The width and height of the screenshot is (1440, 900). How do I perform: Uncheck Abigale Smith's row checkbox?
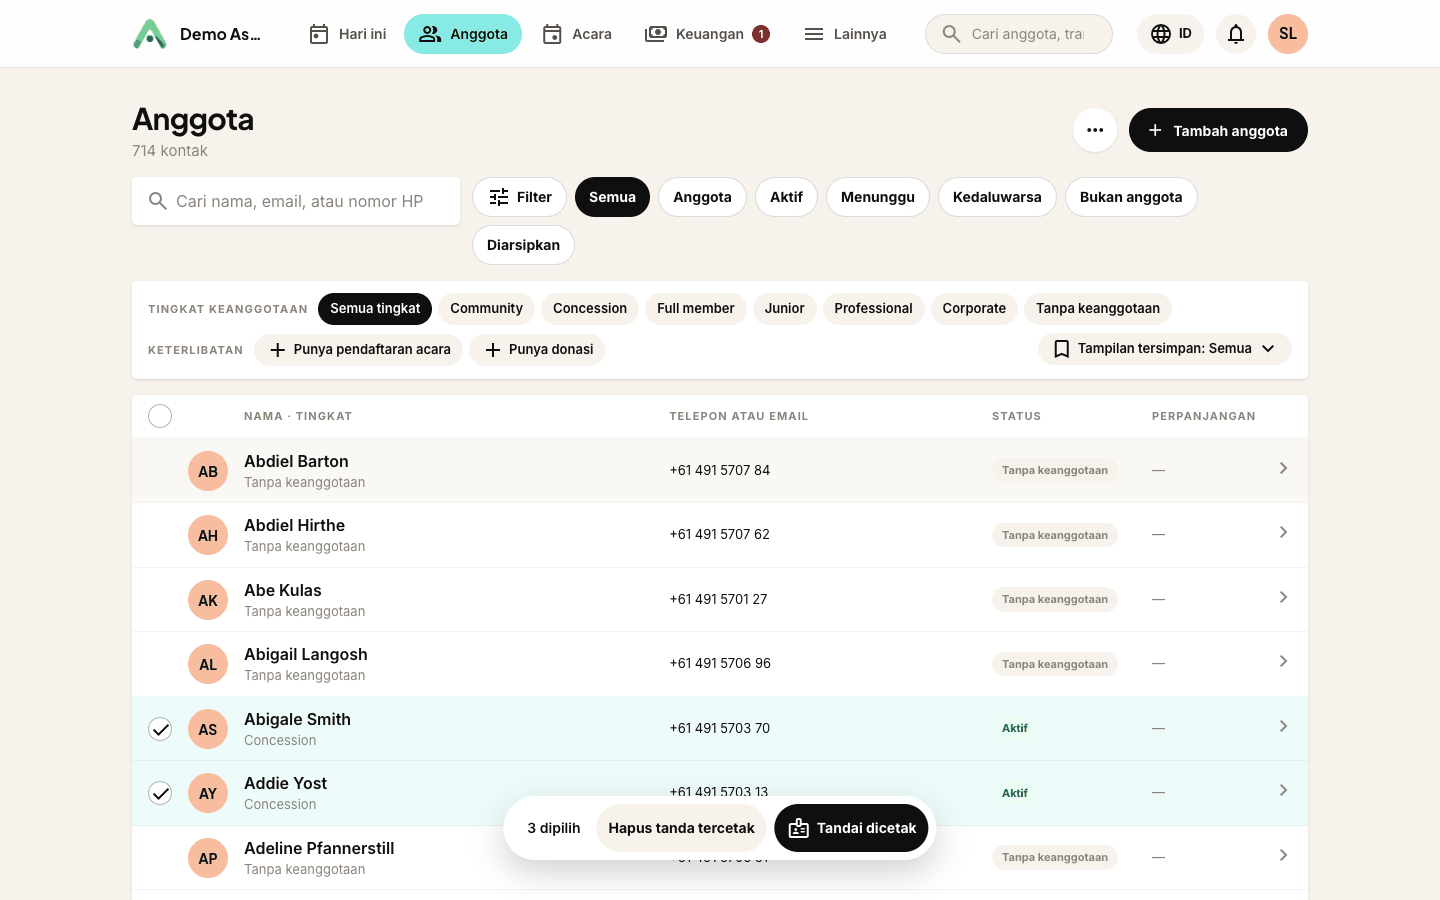(160, 729)
